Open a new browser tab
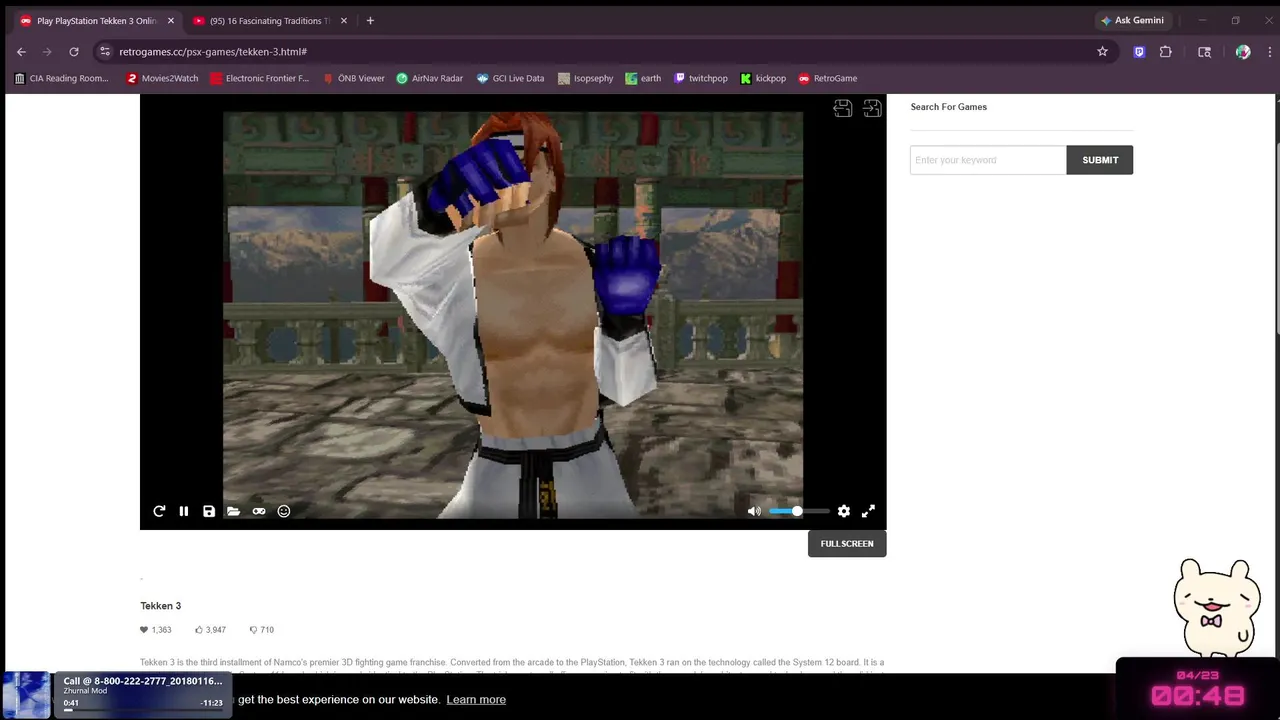The height and width of the screenshot is (720, 1280). coord(370,21)
